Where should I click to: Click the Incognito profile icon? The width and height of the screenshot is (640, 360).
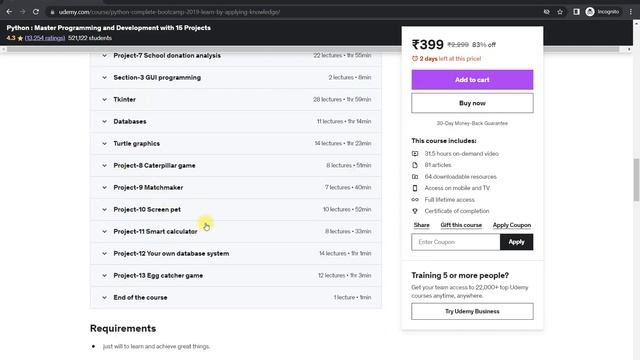pyautogui.click(x=590, y=12)
